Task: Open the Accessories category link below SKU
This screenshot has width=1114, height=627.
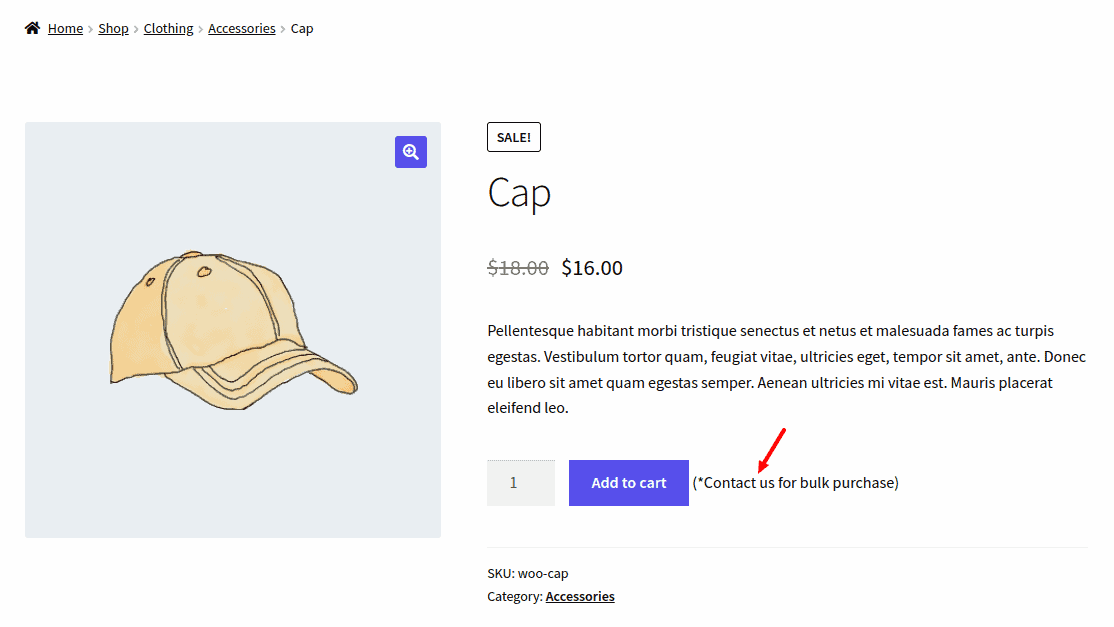Action: (580, 597)
